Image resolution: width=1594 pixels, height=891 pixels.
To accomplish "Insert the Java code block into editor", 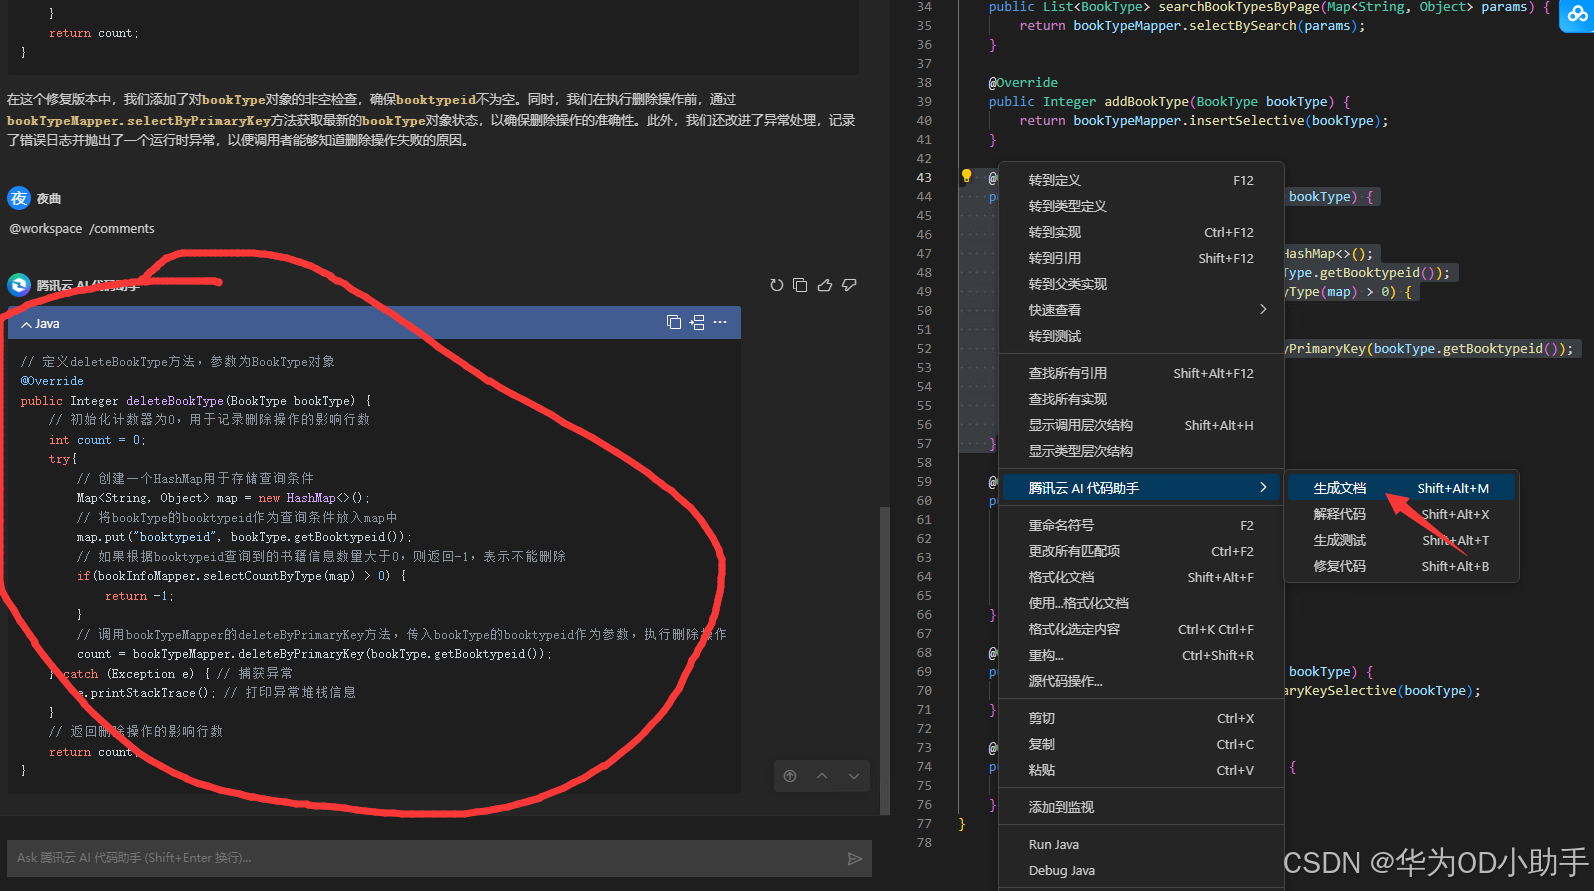I will pyautogui.click(x=697, y=322).
